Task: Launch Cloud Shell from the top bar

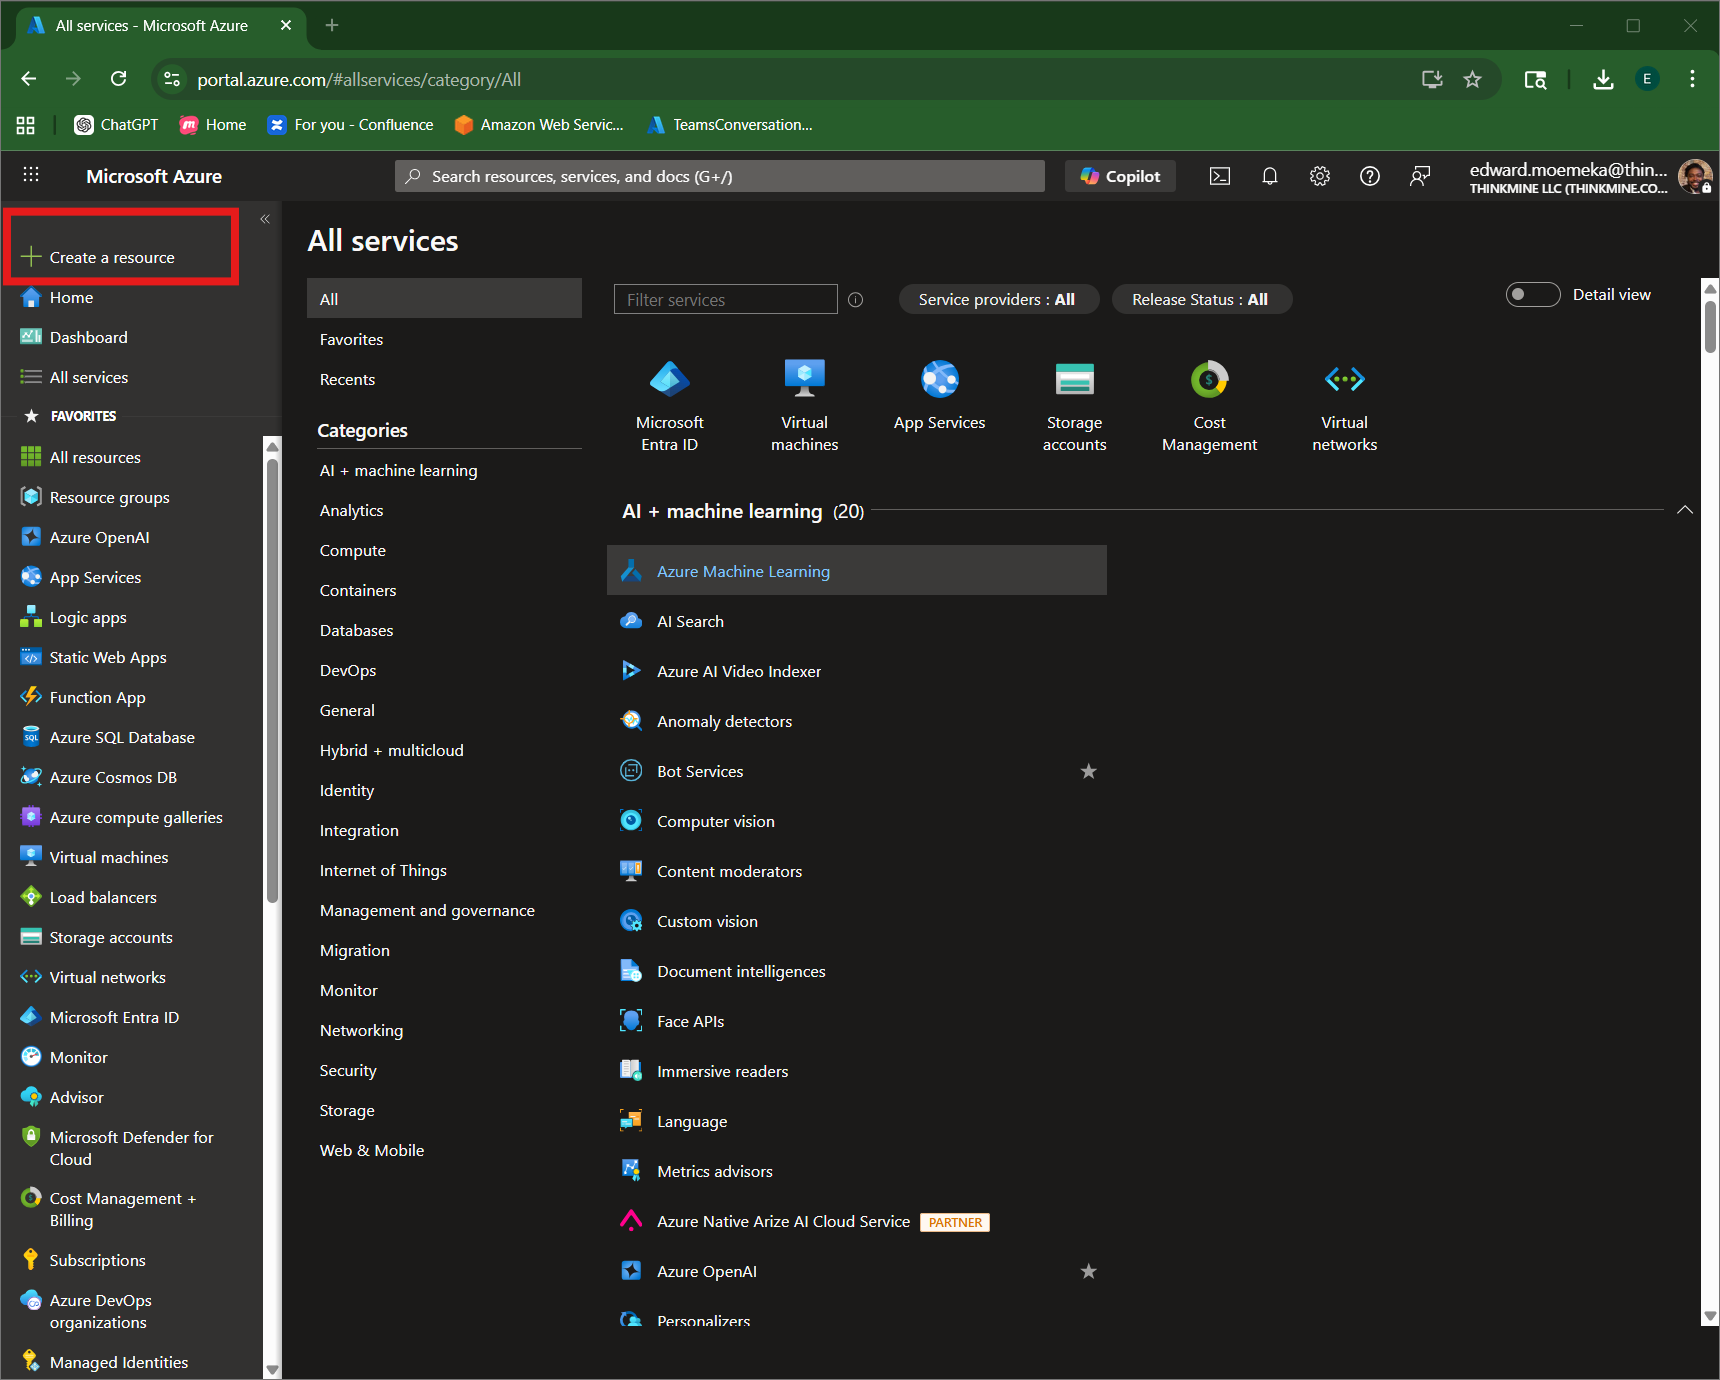Action: [1220, 176]
